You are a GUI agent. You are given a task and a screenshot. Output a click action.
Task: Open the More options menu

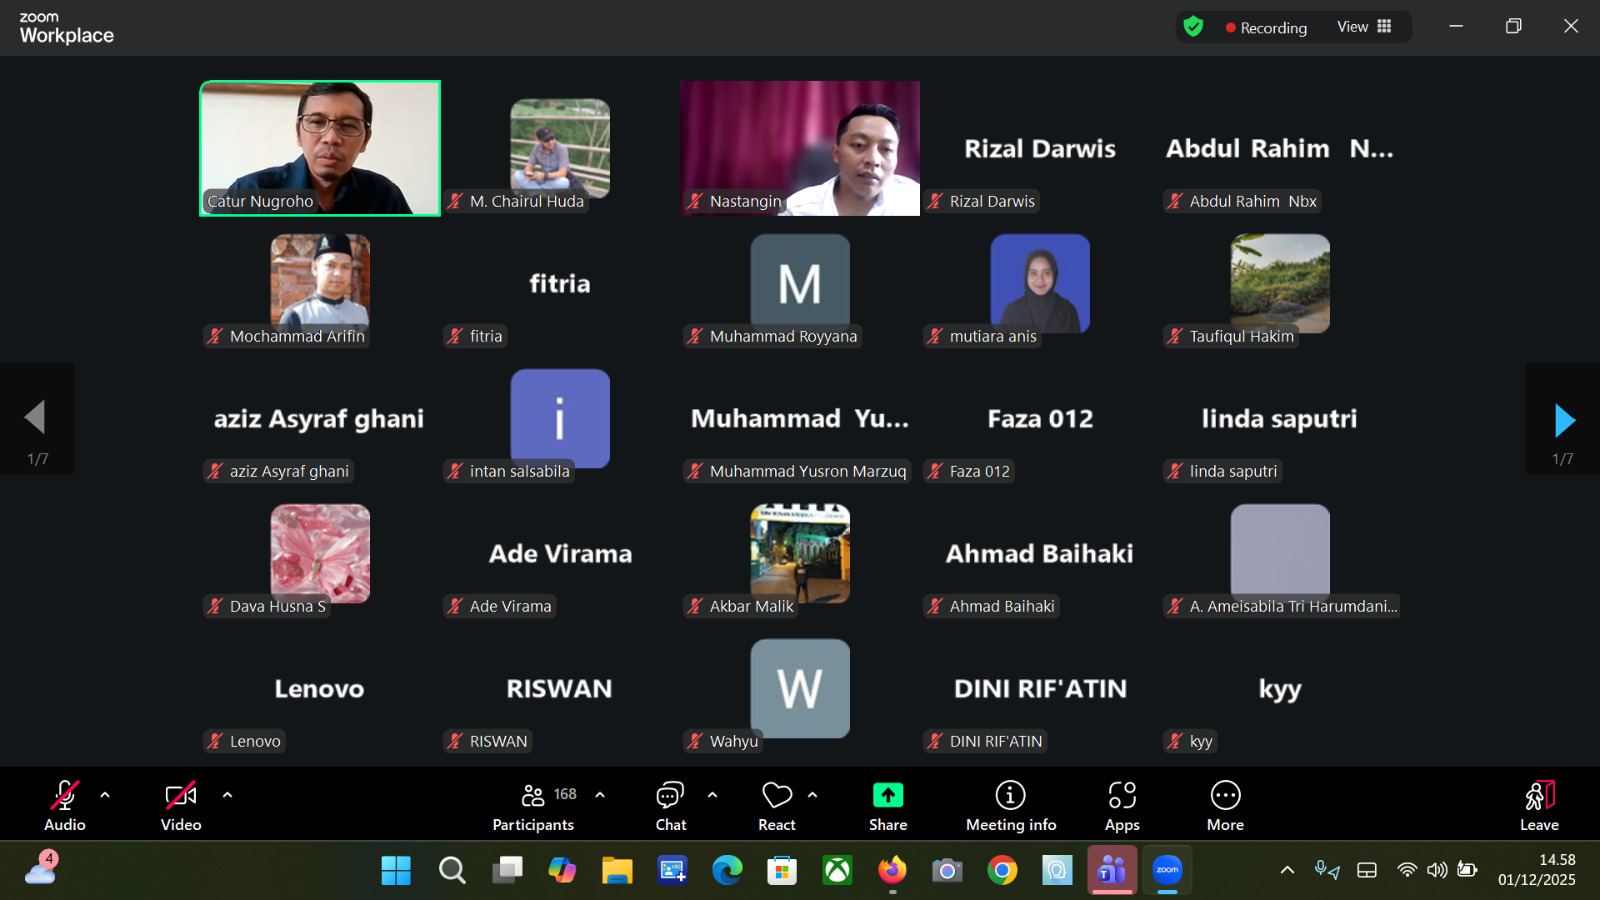1225,805
